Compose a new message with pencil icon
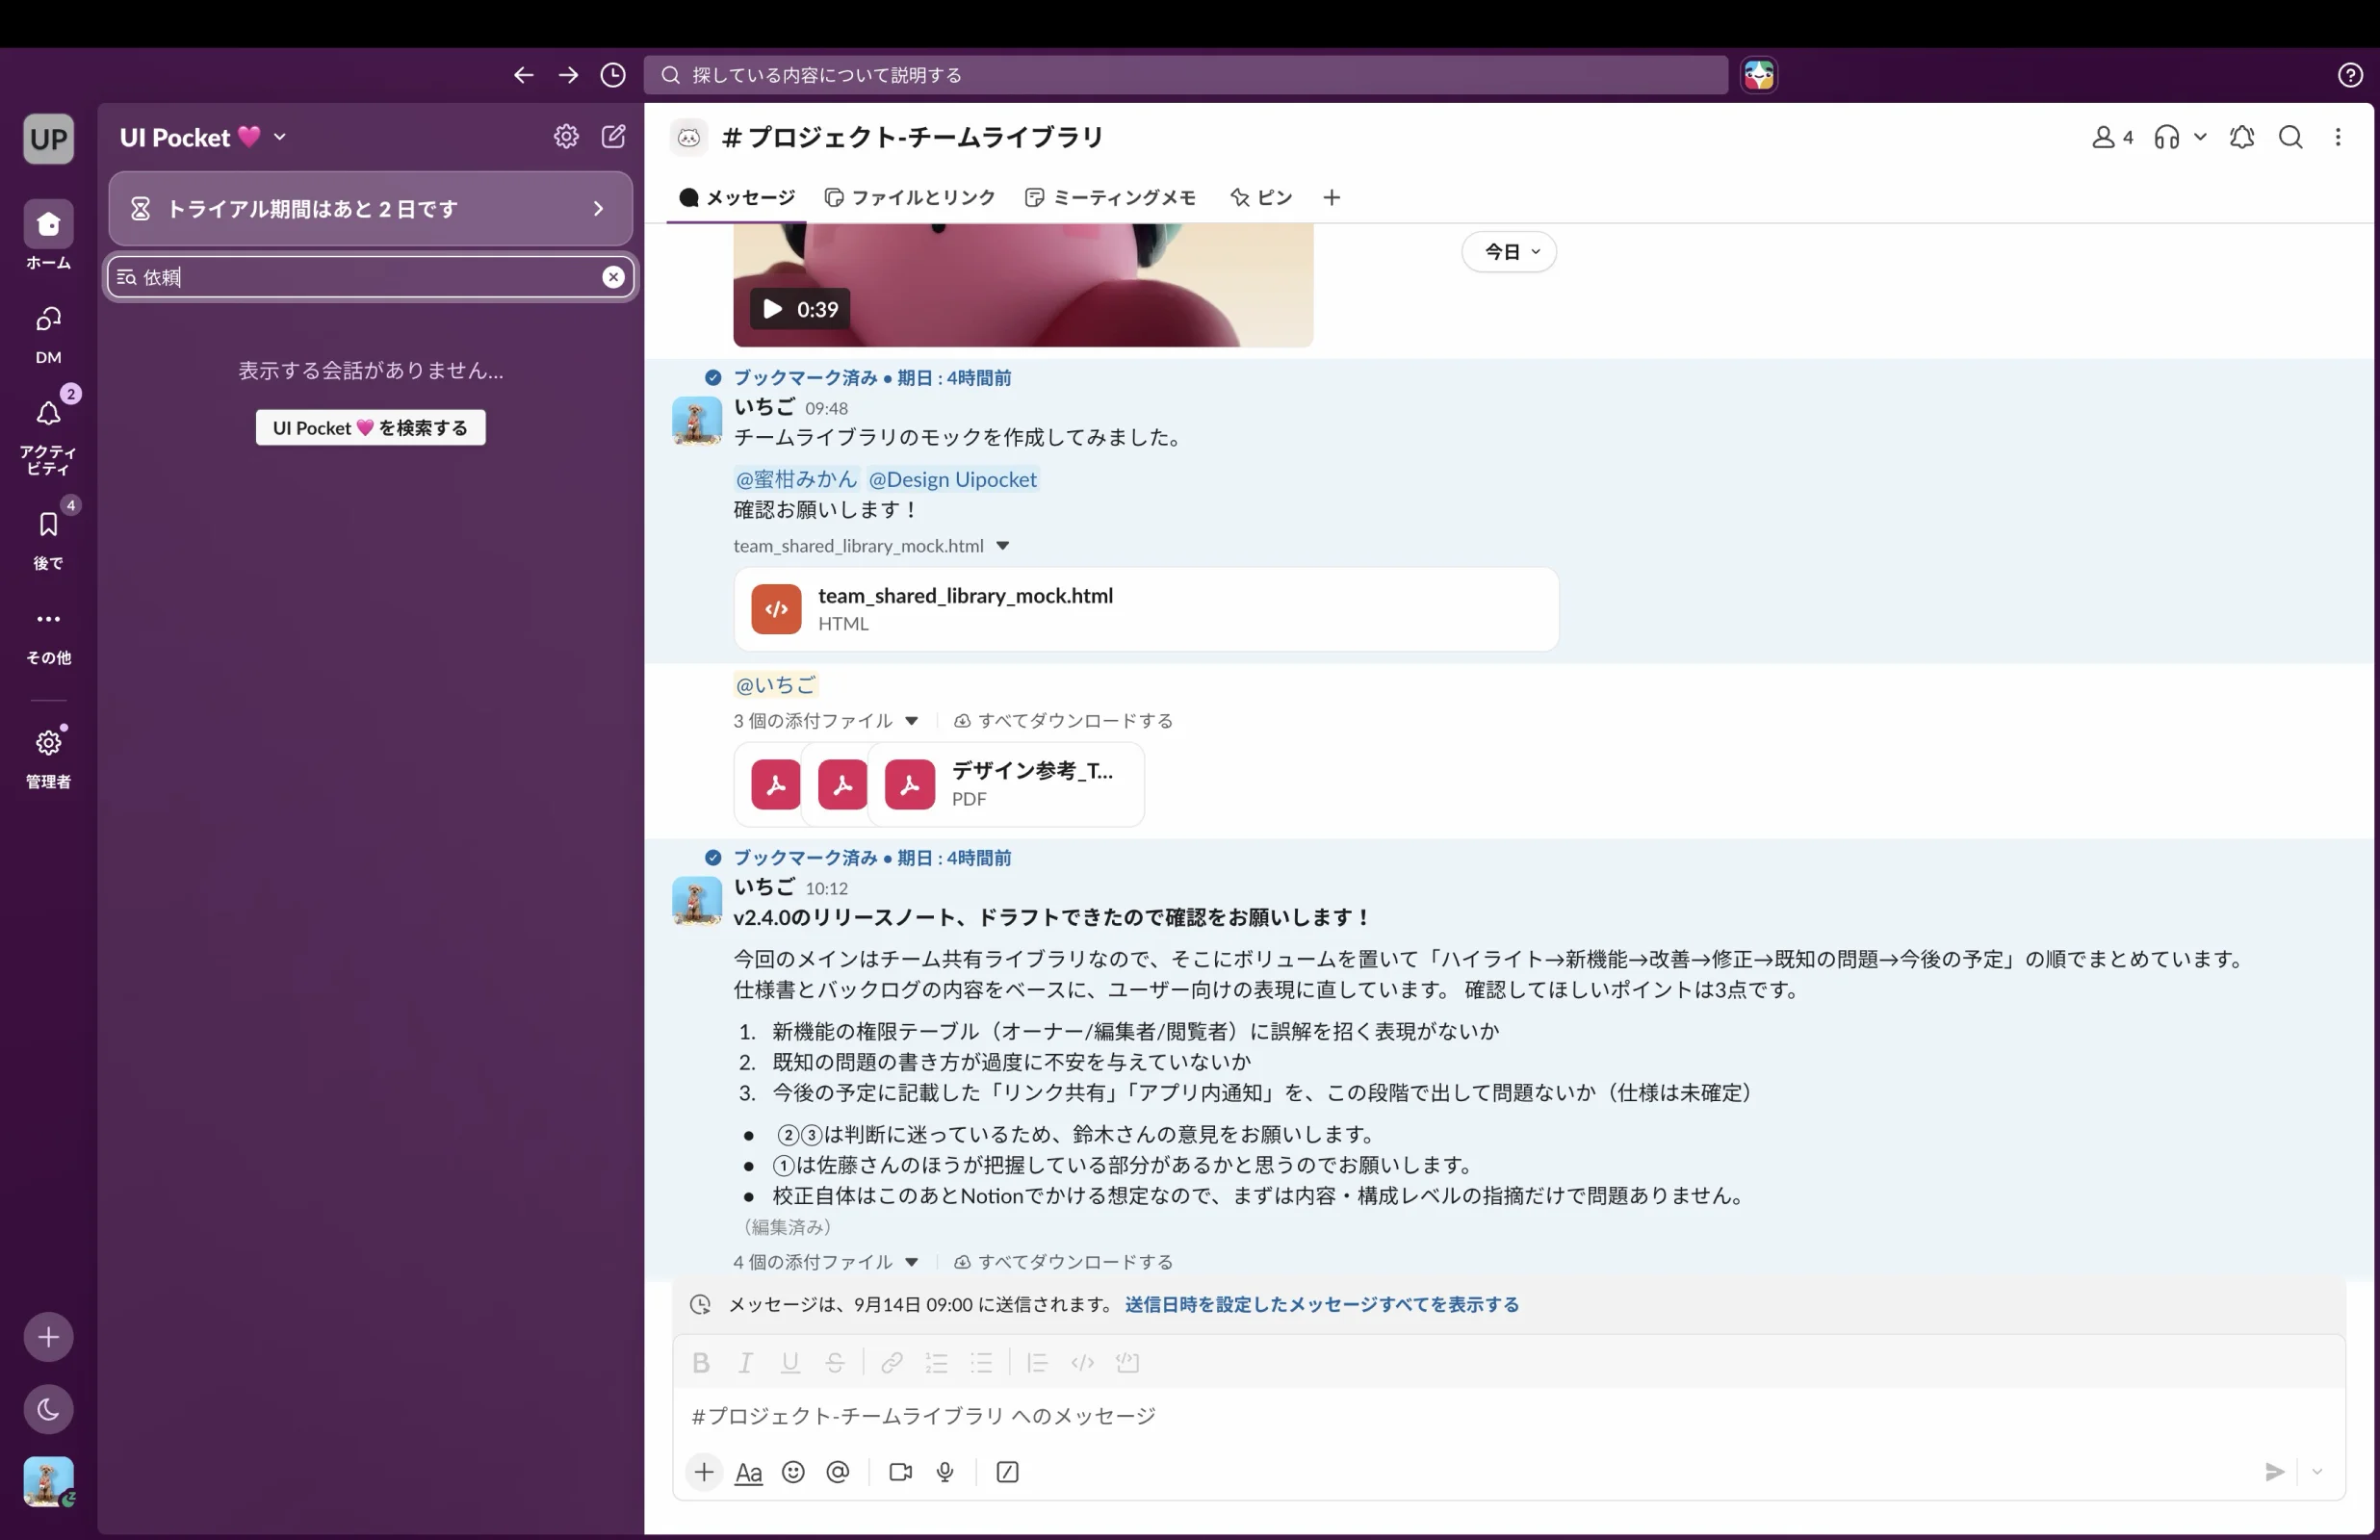The image size is (2380, 1540). point(613,137)
